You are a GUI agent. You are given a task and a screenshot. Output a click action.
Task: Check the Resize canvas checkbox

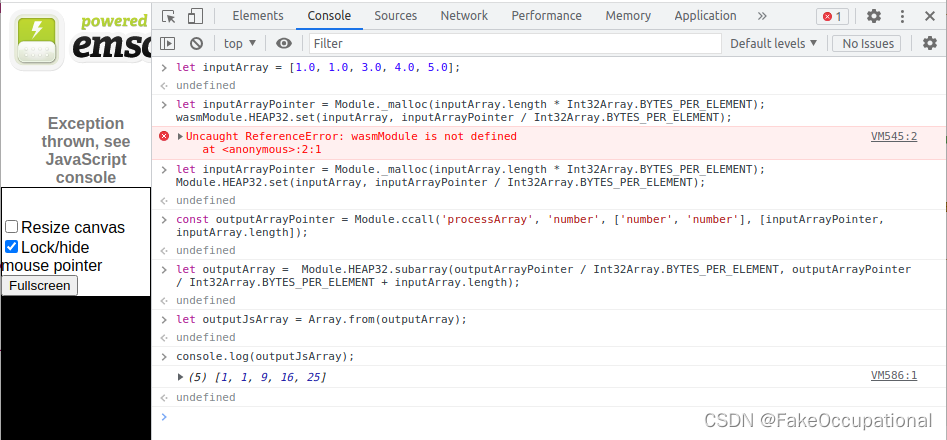(11, 227)
